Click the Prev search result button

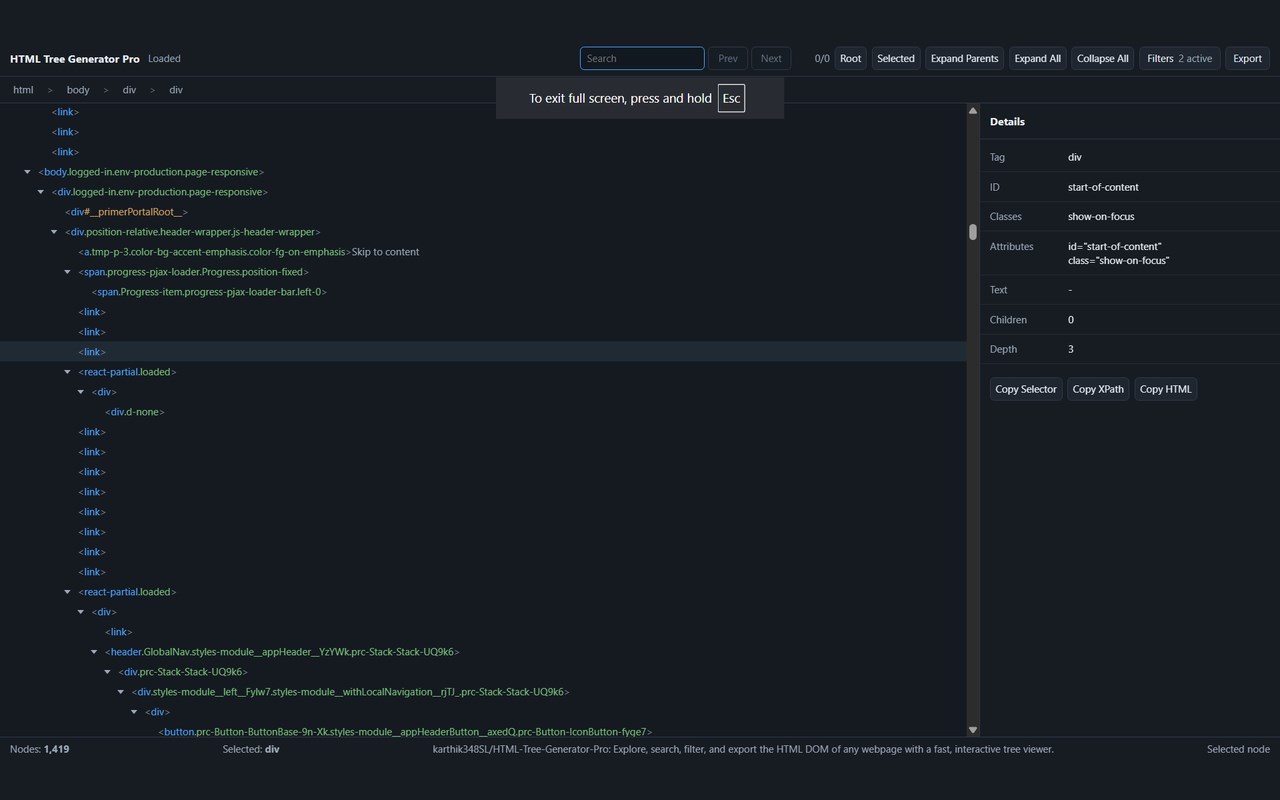(x=728, y=59)
